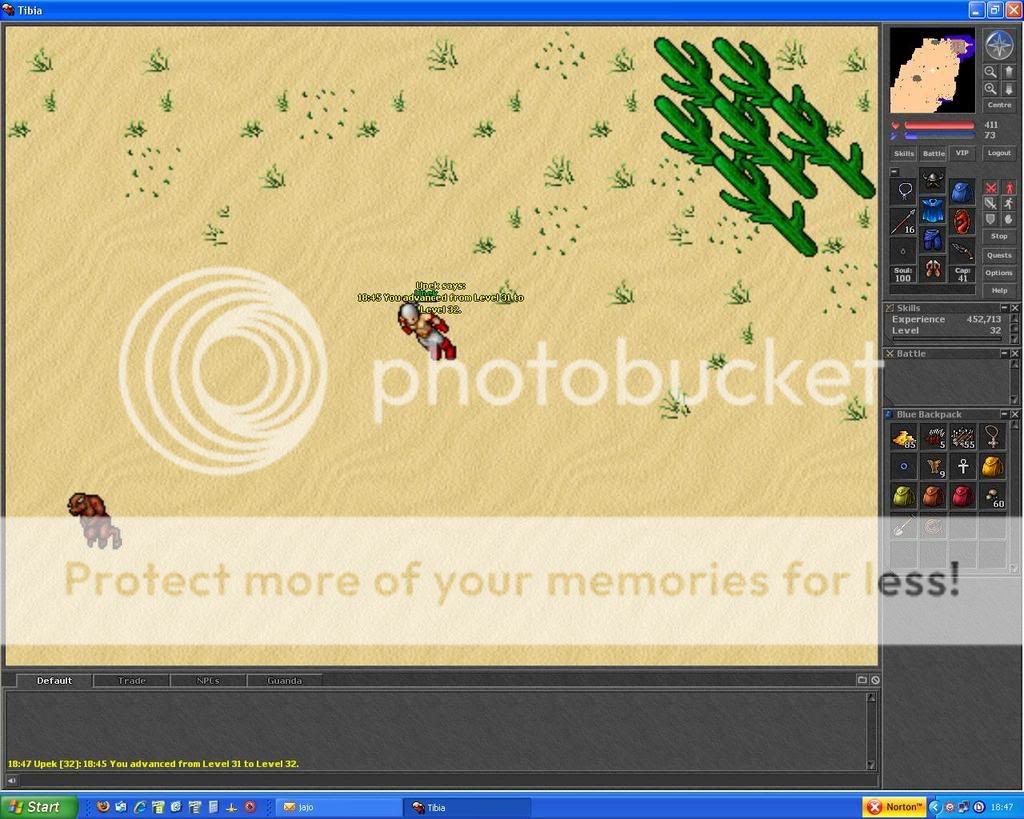Select the spear weapon slot with 16

point(904,221)
